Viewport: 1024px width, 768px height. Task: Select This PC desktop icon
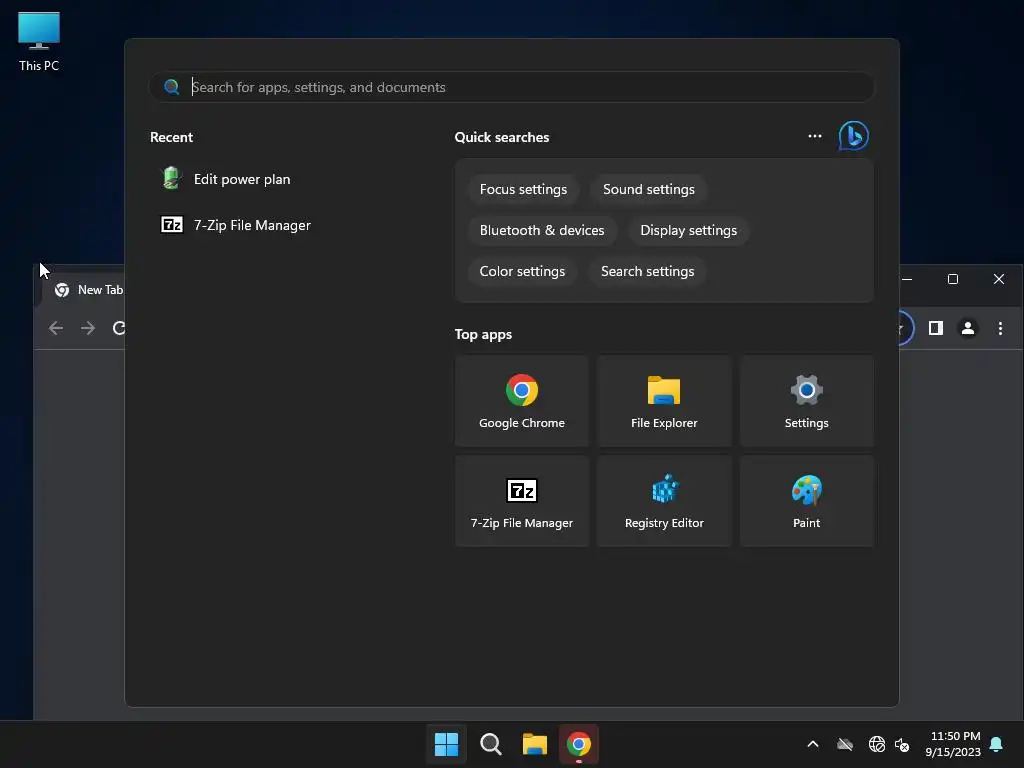pos(39,42)
